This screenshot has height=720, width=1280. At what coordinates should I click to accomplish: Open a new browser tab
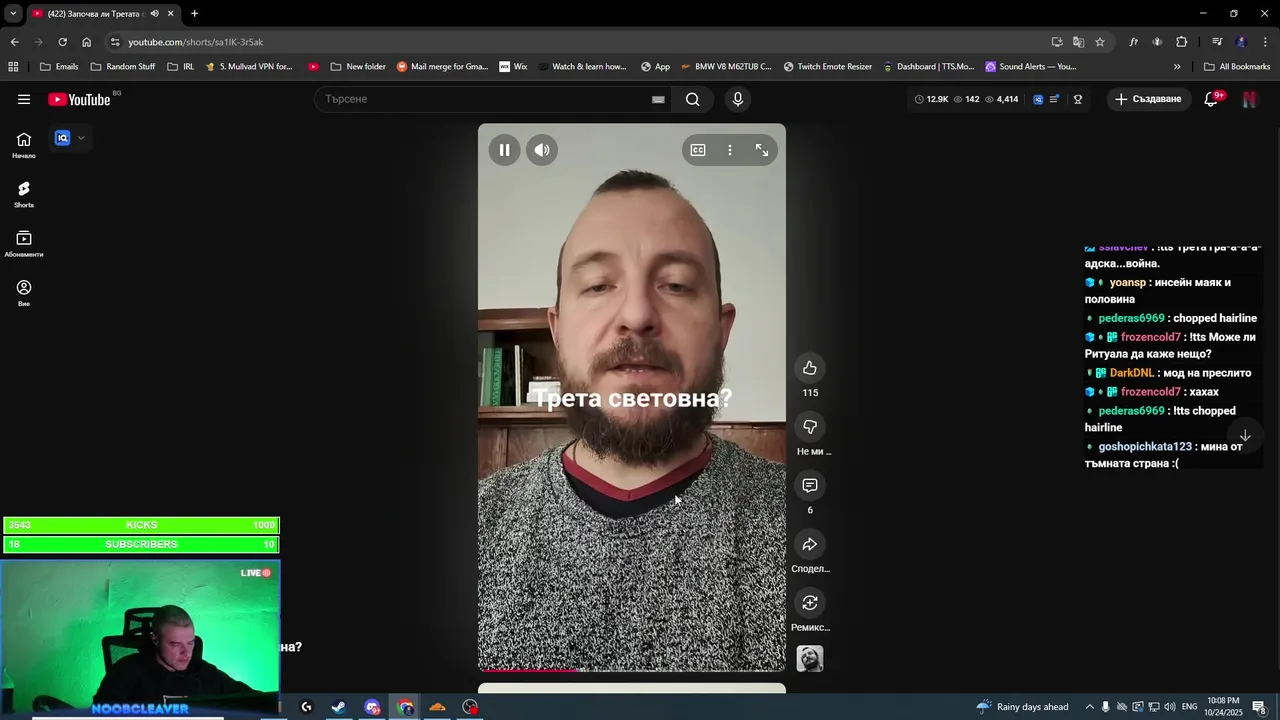[194, 13]
